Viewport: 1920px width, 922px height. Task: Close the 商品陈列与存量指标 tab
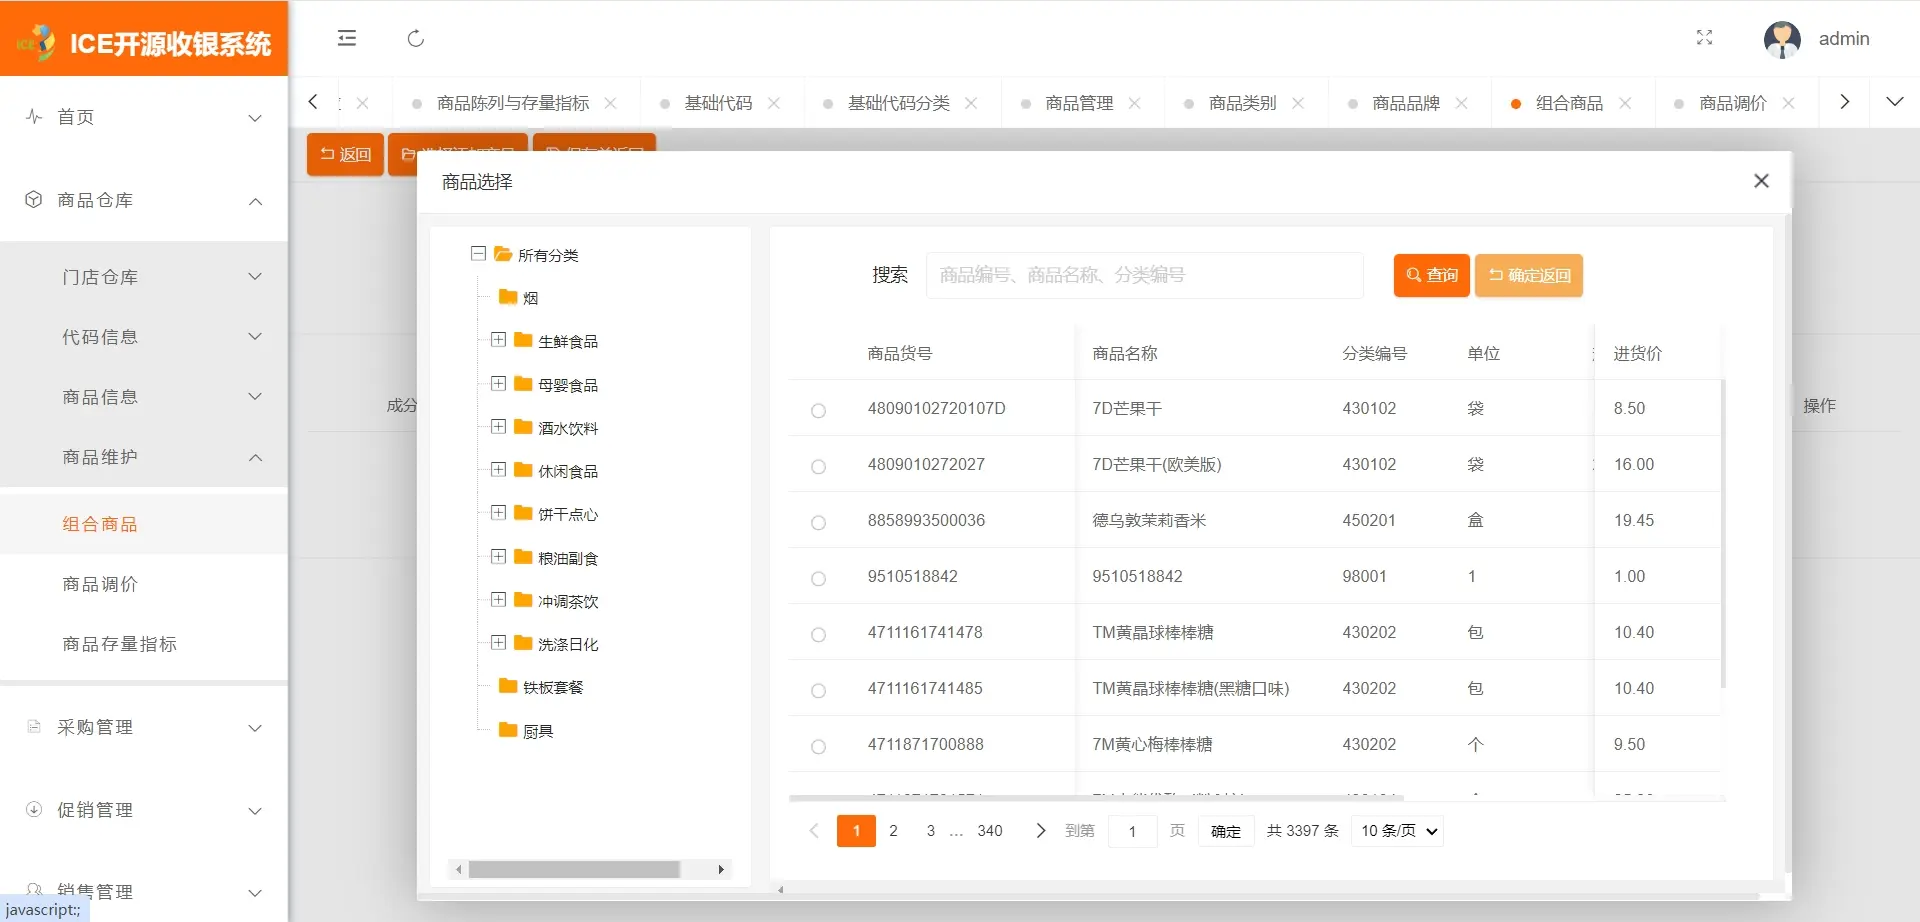click(610, 103)
